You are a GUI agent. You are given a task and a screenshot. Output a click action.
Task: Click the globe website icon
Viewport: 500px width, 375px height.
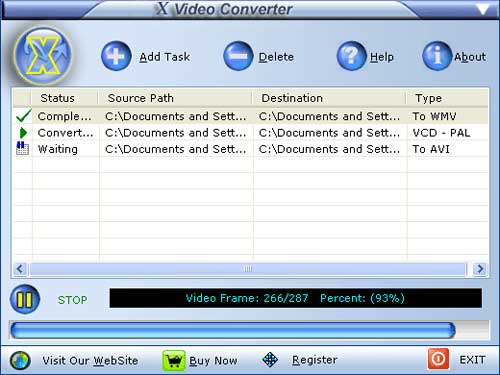click(x=20, y=360)
